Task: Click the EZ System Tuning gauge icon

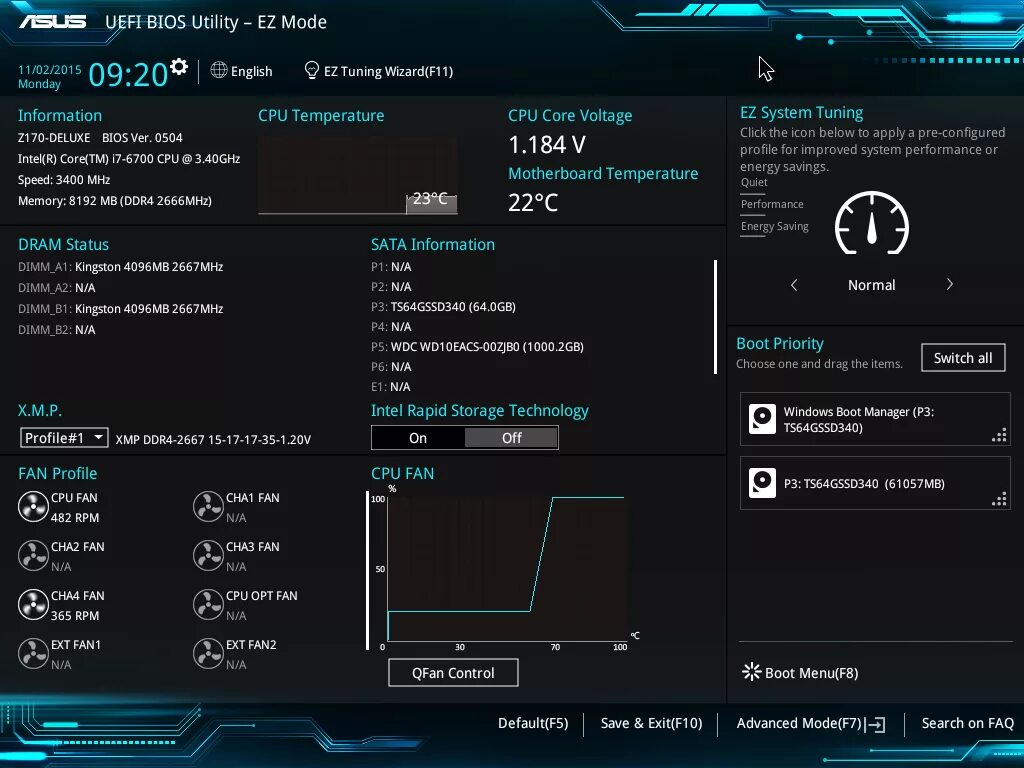Action: (872, 223)
